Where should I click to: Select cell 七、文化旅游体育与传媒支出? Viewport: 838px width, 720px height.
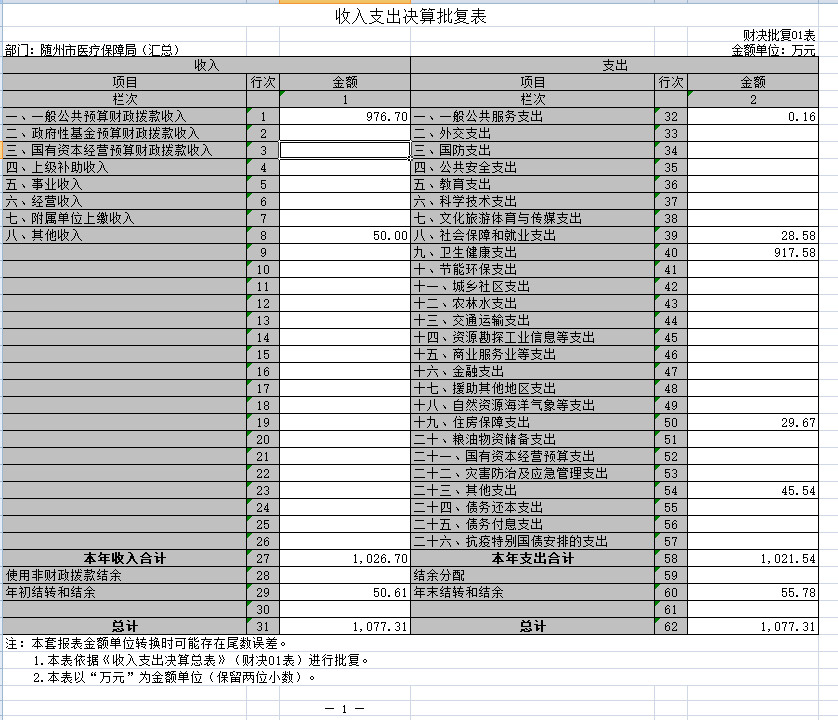[x=532, y=219]
